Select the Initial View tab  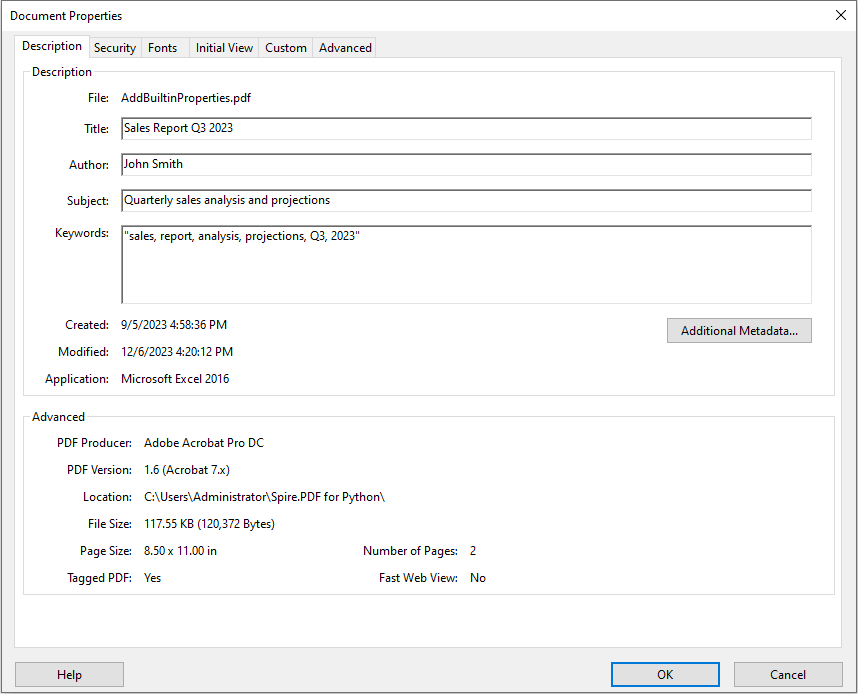(223, 47)
